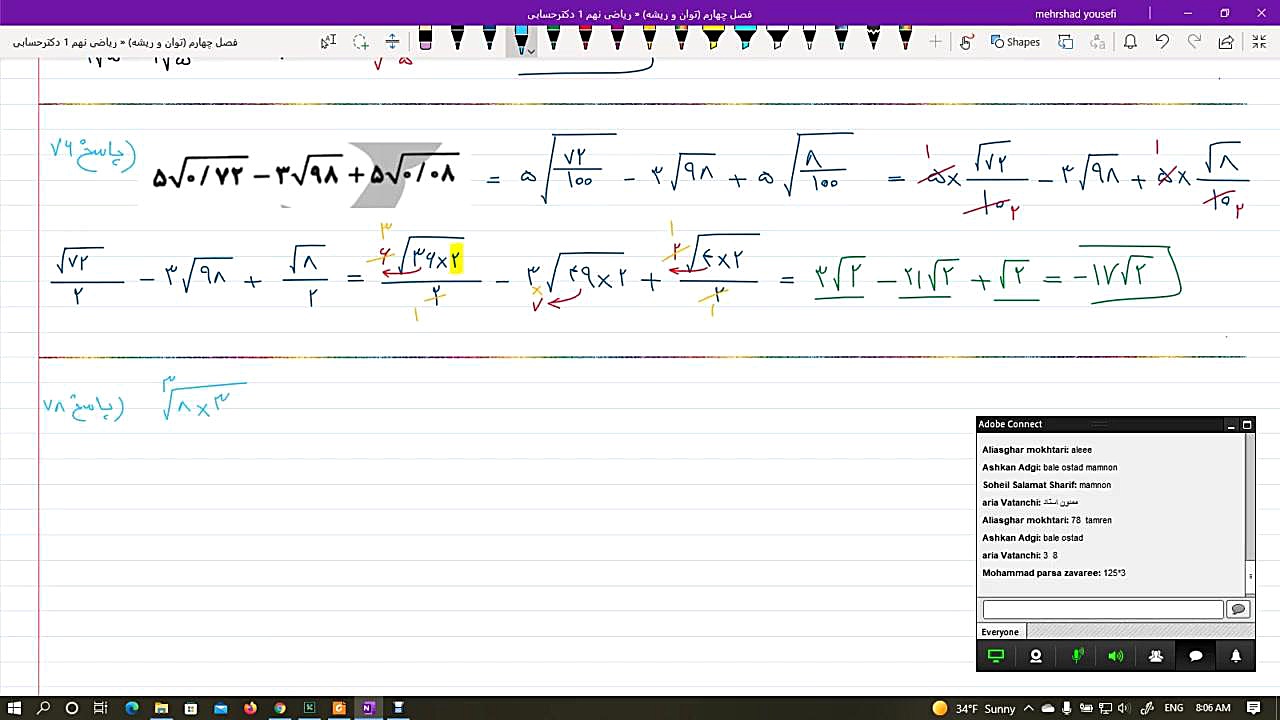Image resolution: width=1280 pixels, height=720 pixels.
Task: Choose the Insert Space tool
Action: [x=392, y=42]
